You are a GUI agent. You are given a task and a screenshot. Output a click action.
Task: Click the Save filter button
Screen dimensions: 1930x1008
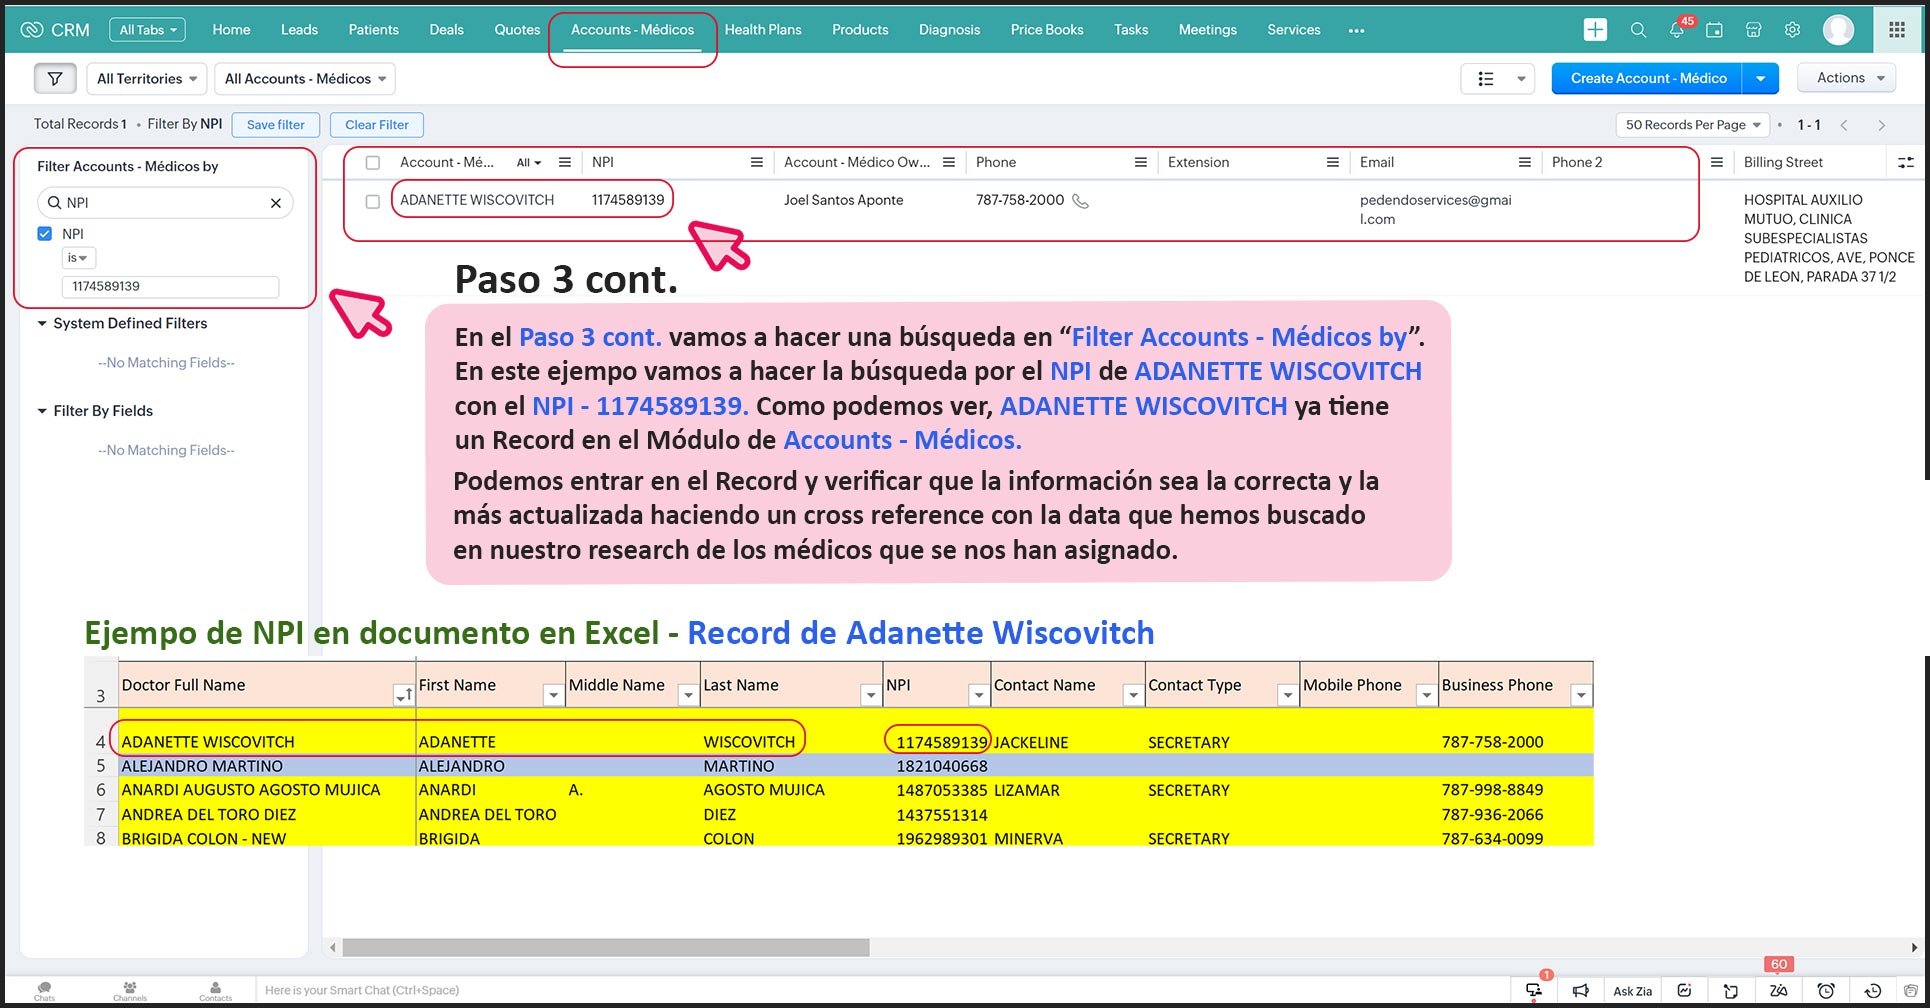pos(275,125)
